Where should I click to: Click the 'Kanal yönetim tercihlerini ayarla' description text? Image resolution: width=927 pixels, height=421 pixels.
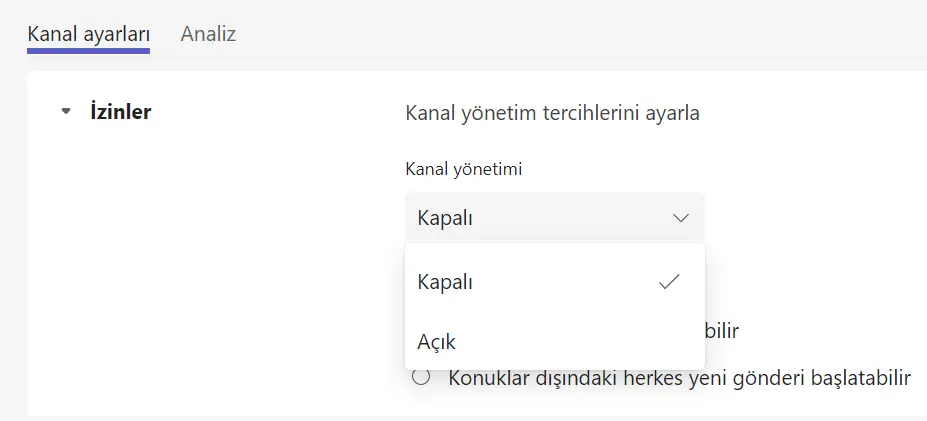pyautogui.click(x=552, y=112)
